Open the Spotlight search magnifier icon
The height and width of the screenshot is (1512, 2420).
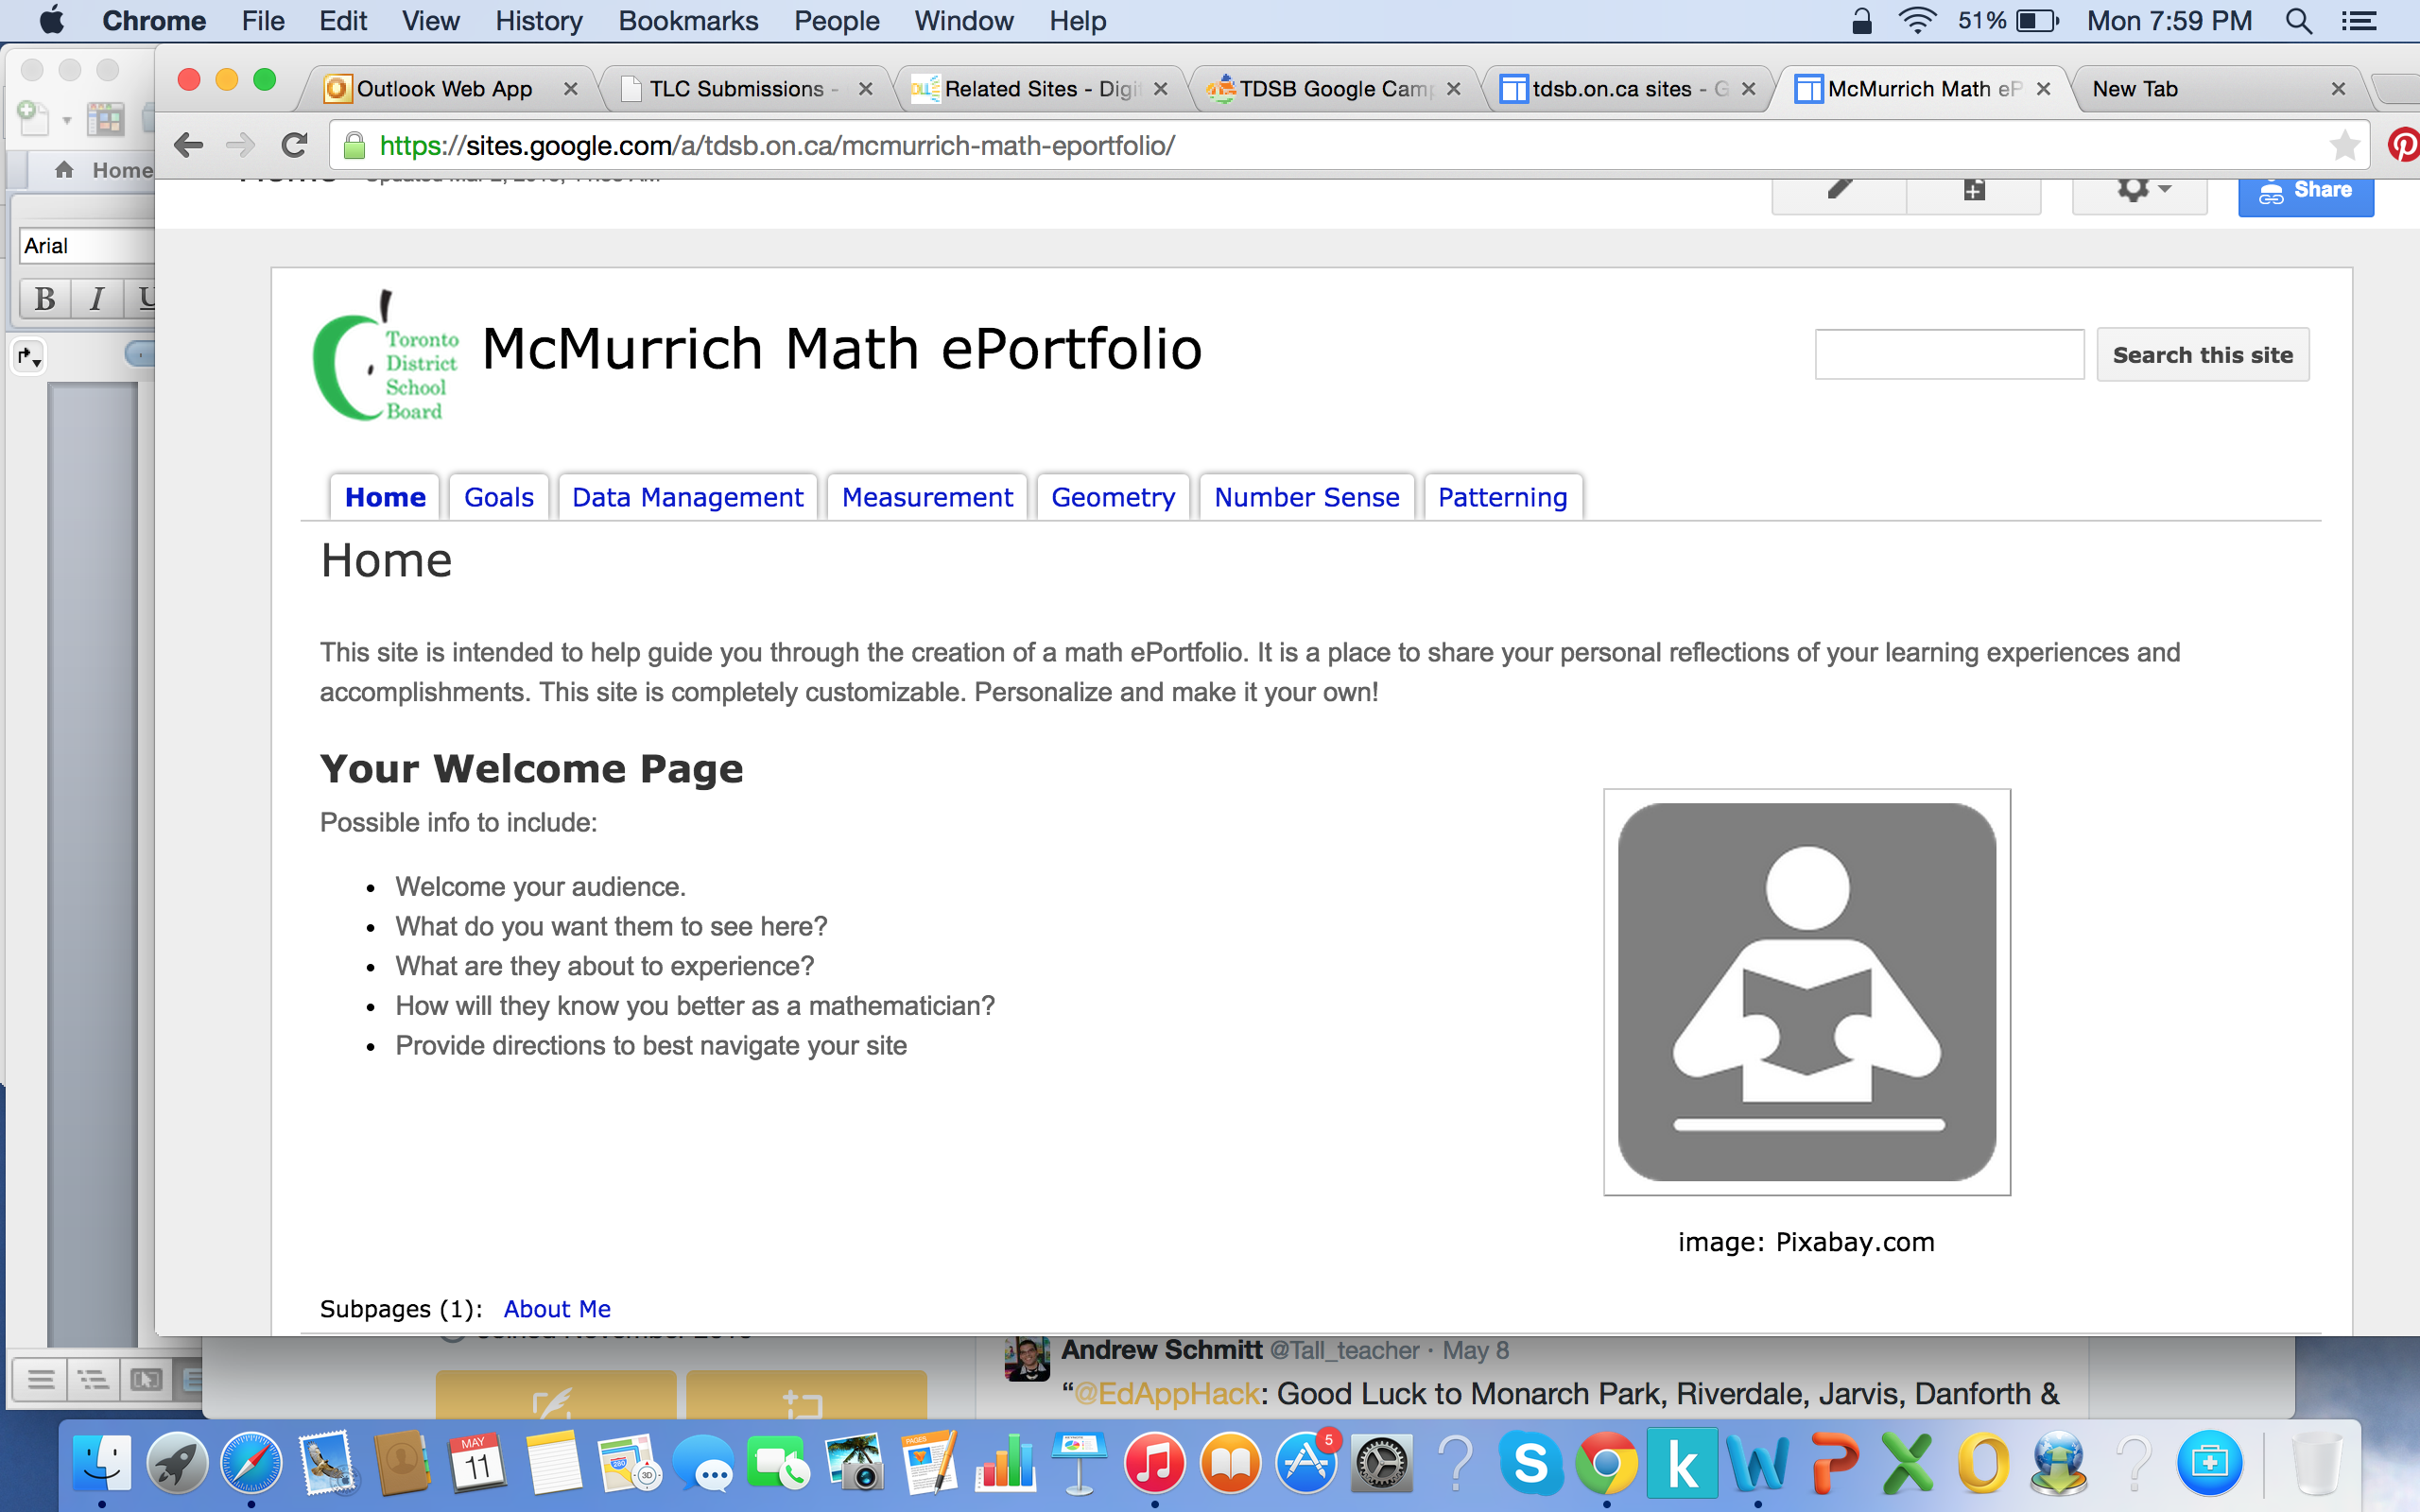tap(2299, 21)
